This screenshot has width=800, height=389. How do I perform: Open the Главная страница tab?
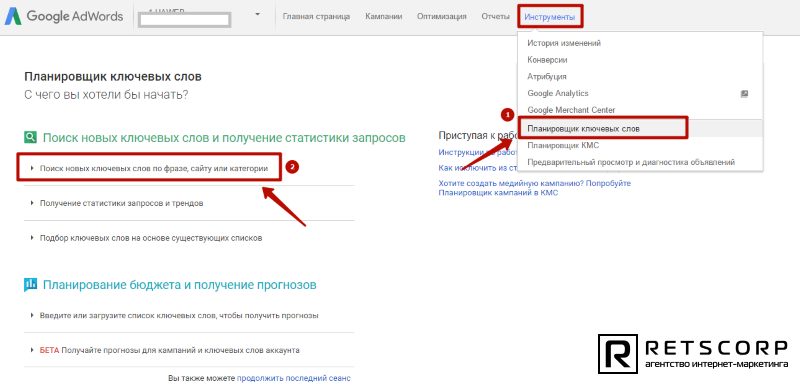pos(316,16)
